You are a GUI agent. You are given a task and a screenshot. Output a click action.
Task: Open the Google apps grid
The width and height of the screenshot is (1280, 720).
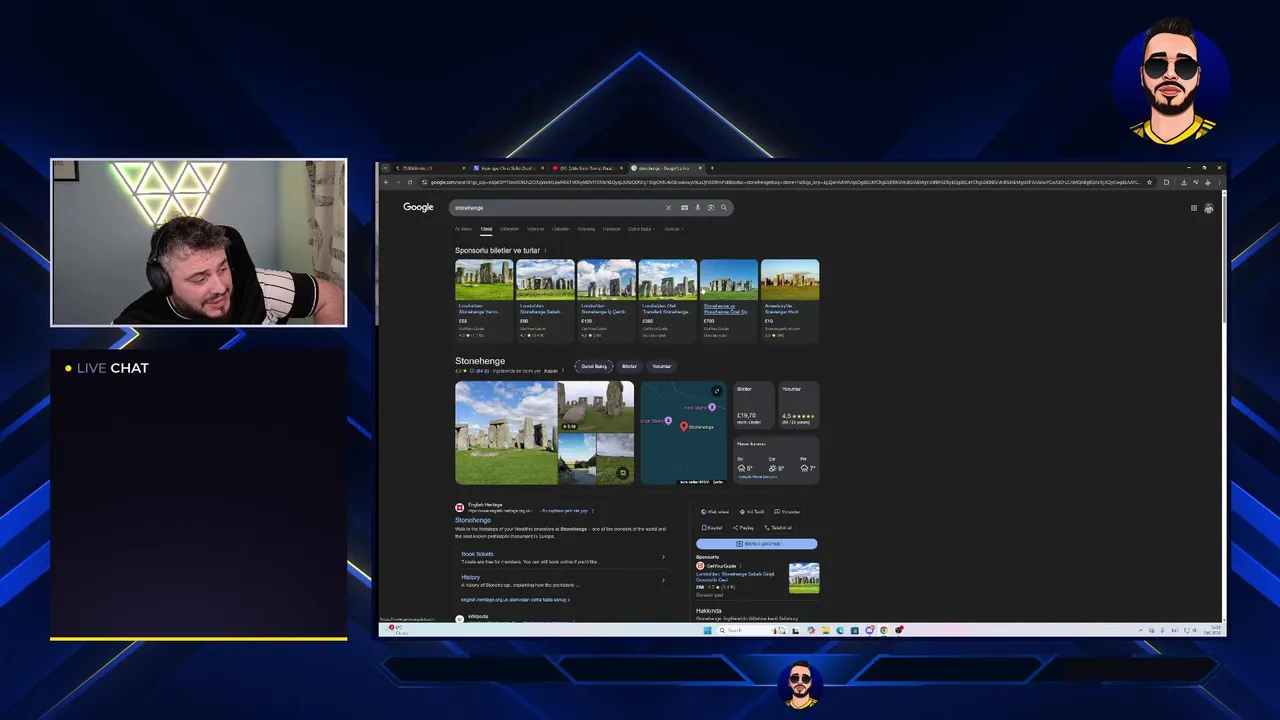click(x=1193, y=208)
